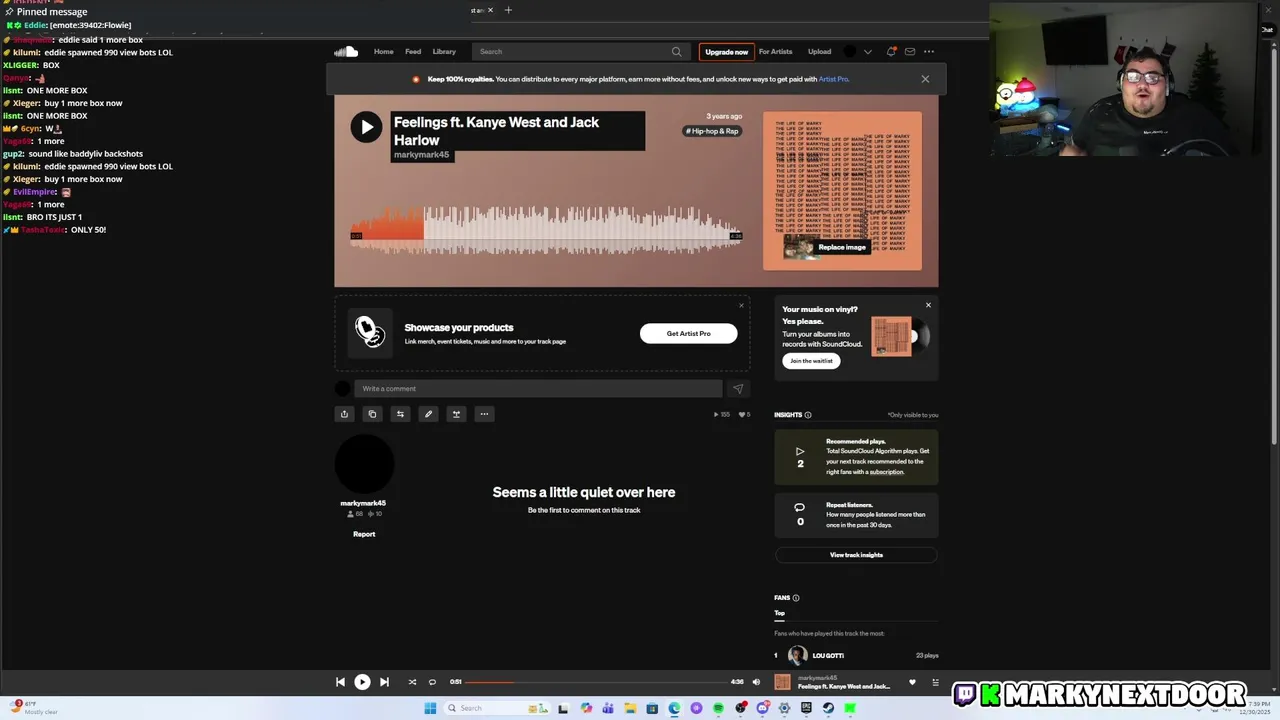This screenshot has height=720, width=1280.
Task: Click the distribute track icon
Action: 456,414
